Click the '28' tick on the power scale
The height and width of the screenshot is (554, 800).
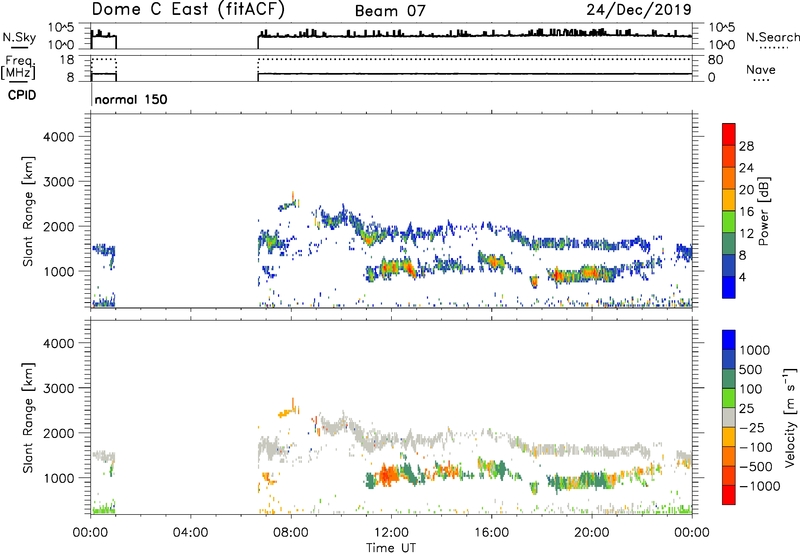coord(746,146)
